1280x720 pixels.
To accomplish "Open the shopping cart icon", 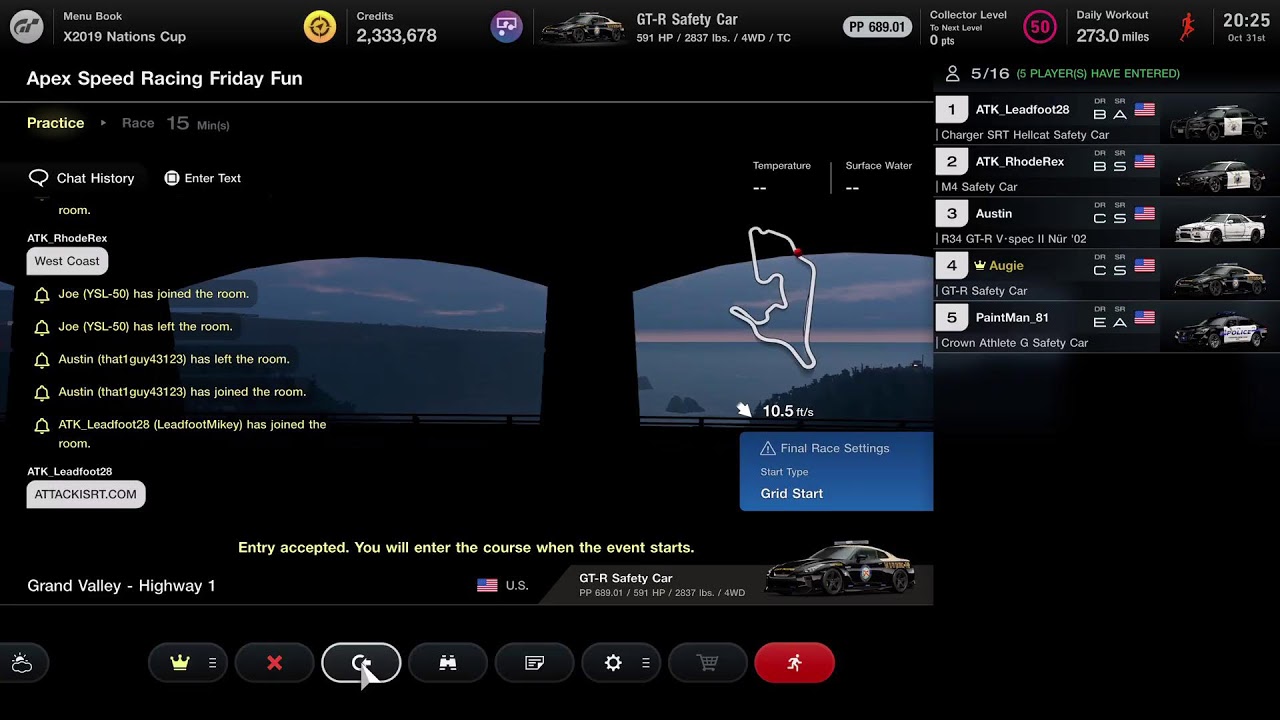I will [708, 663].
